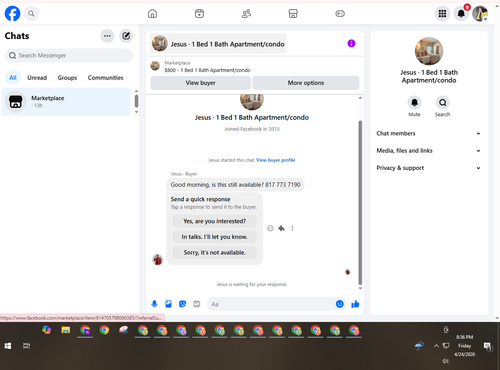Open the notifications bell in top bar

click(461, 14)
